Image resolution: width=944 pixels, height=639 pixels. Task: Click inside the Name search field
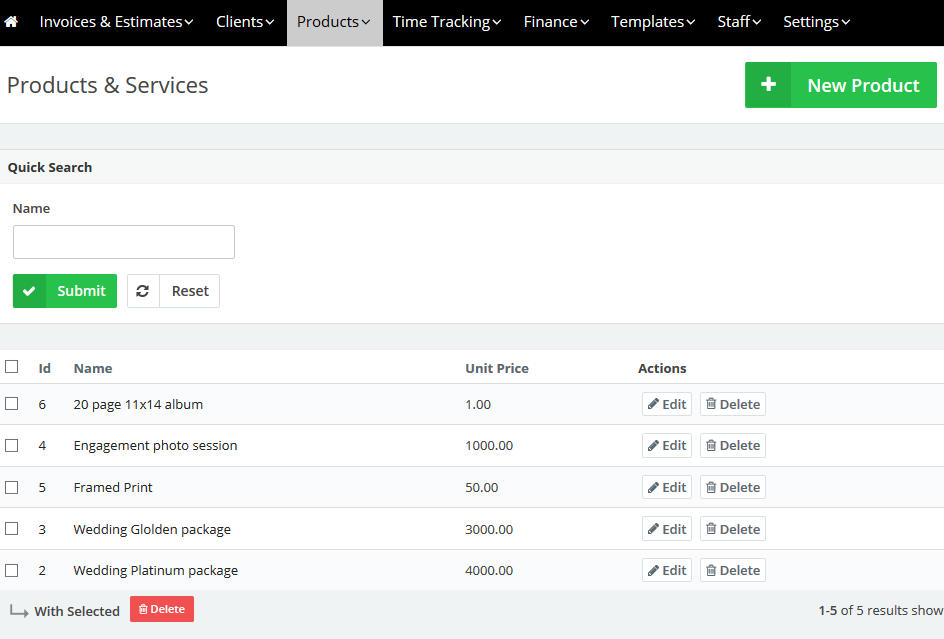(x=123, y=242)
